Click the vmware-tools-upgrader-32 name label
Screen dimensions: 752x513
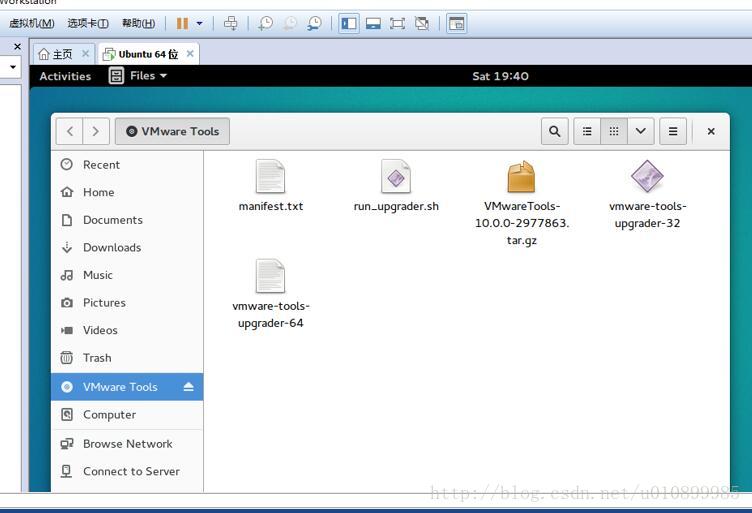647,215
